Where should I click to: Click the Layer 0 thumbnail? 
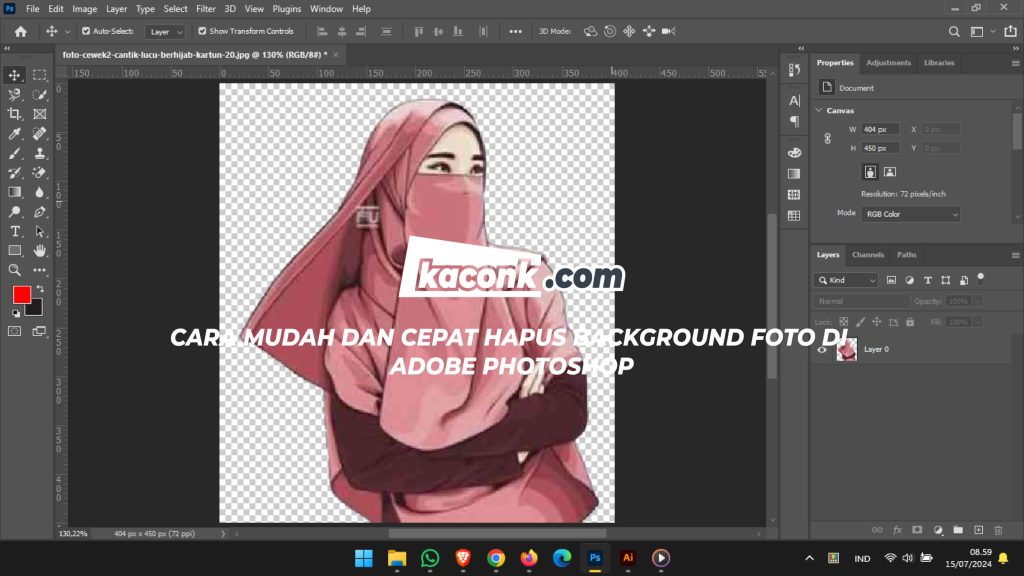pyautogui.click(x=846, y=350)
